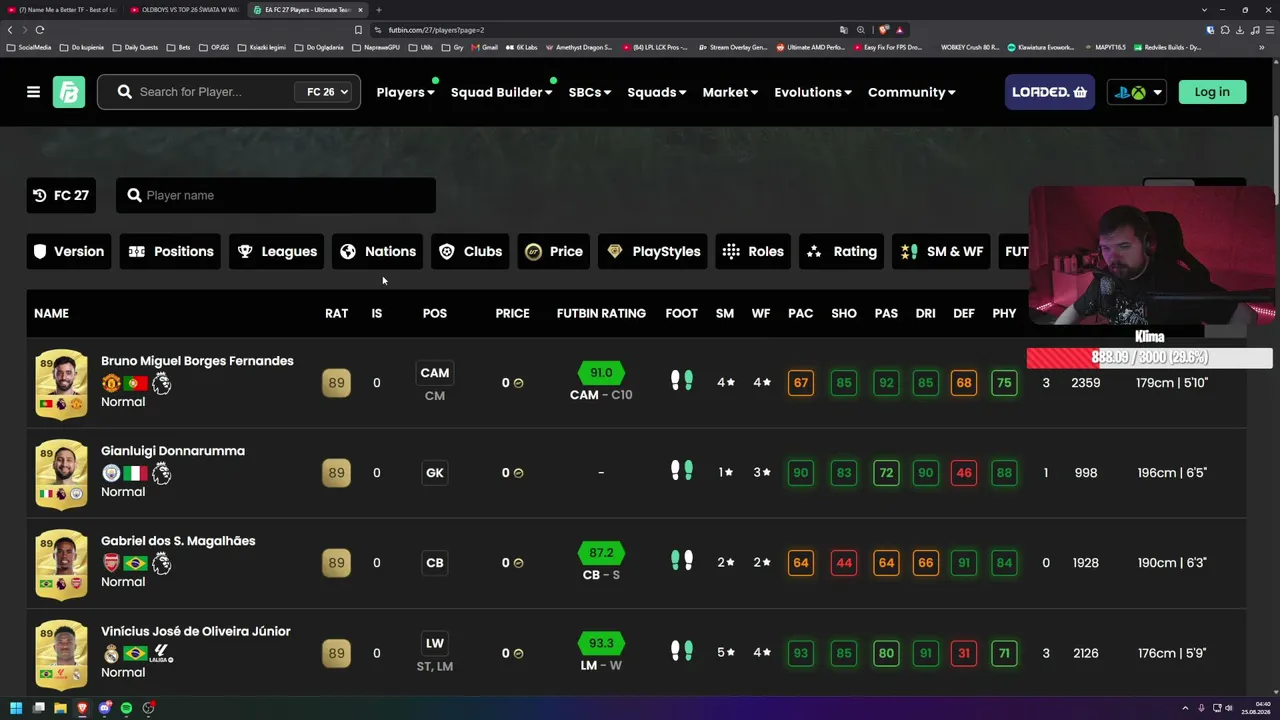Expand the Players menu
Viewport: 1280px width, 720px height.
[x=405, y=92]
